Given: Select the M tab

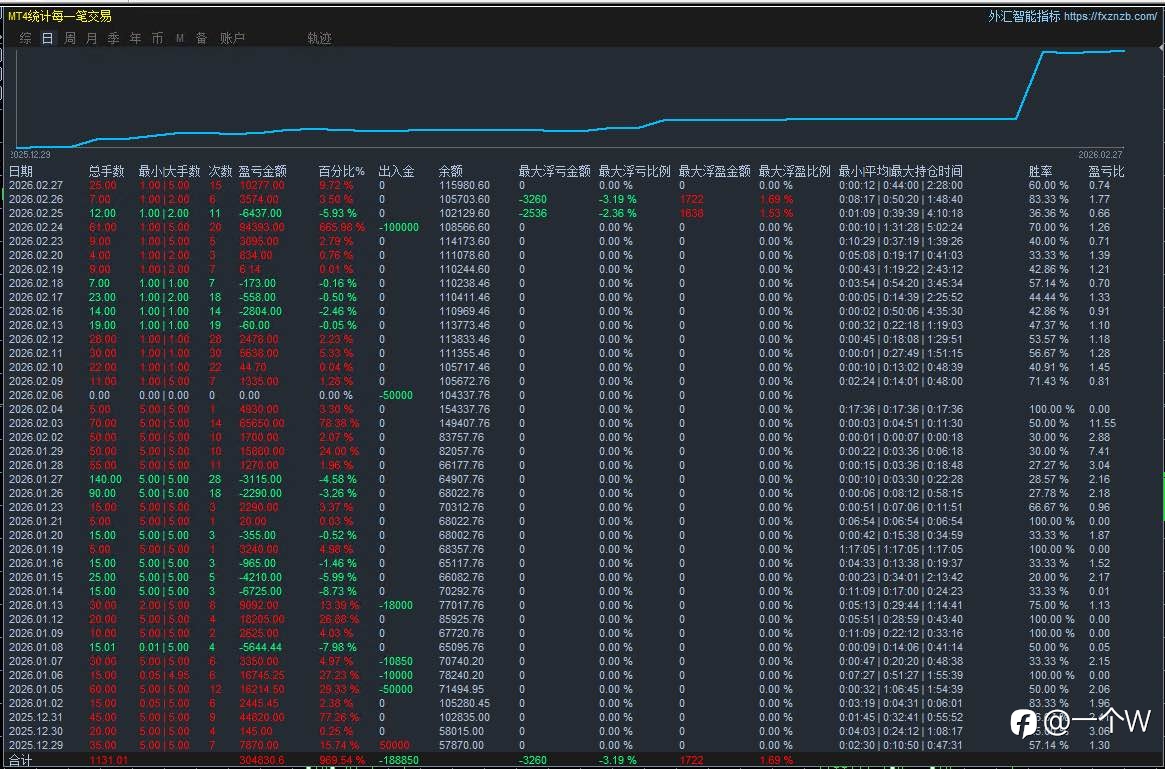Looking at the screenshot, I should click(180, 38).
